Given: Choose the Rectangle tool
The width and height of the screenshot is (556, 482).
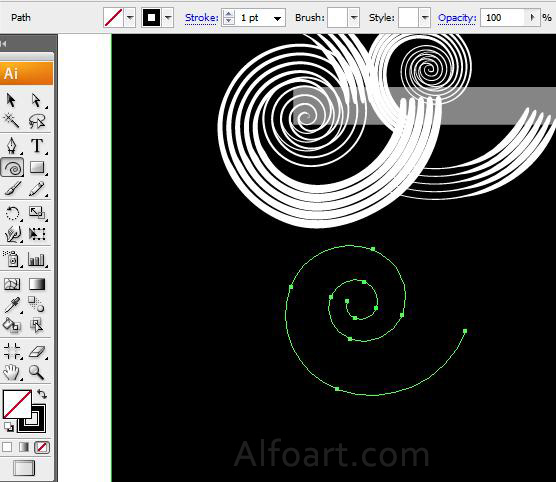Looking at the screenshot, I should 37,167.
